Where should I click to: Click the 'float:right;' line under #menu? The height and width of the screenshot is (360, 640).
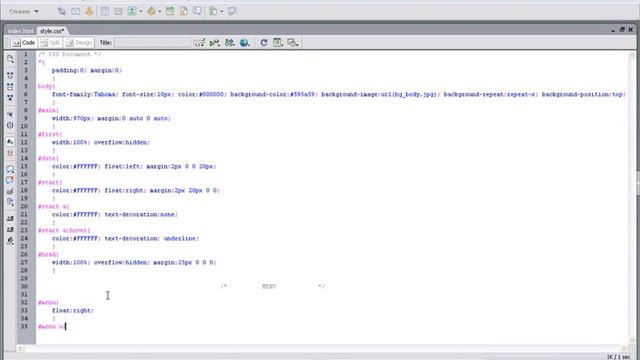73,311
